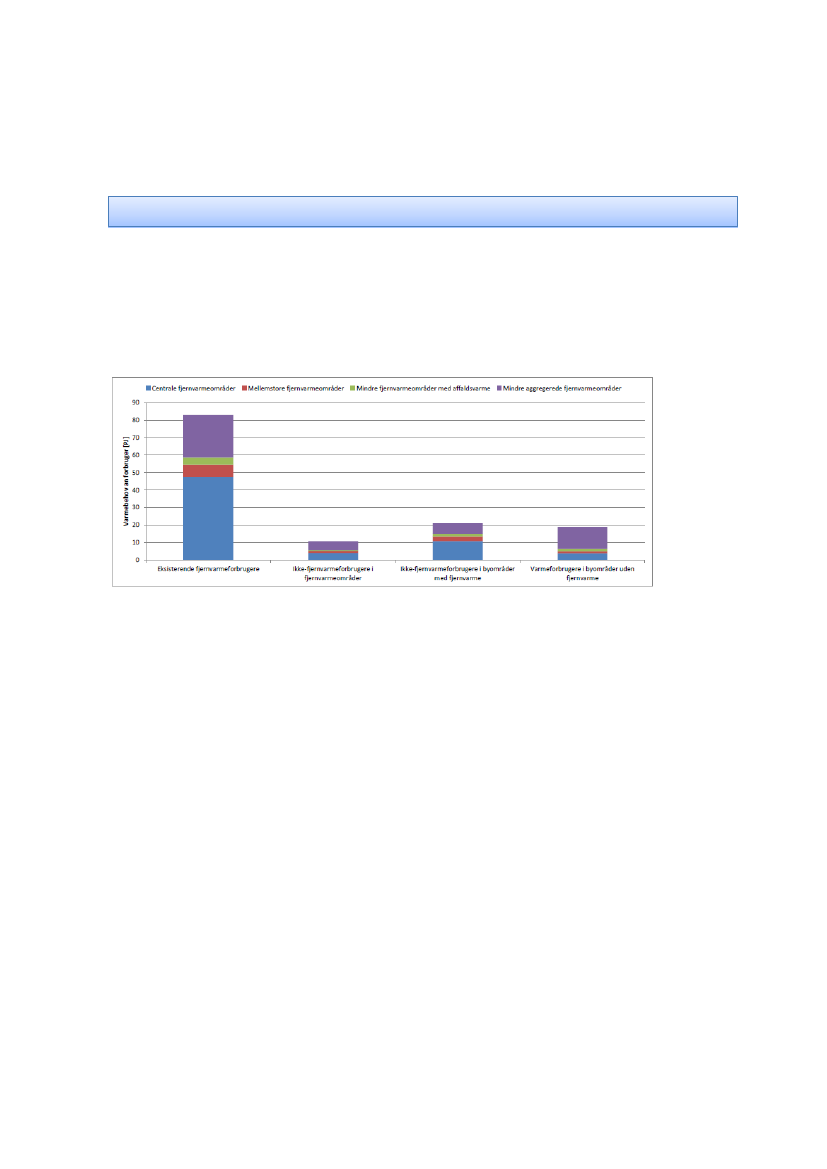Image resolution: width=827 pixels, height=1169 pixels.
Task: Click the blue Centrale fjernvarmeområder legend swatch
Action: coord(148,388)
